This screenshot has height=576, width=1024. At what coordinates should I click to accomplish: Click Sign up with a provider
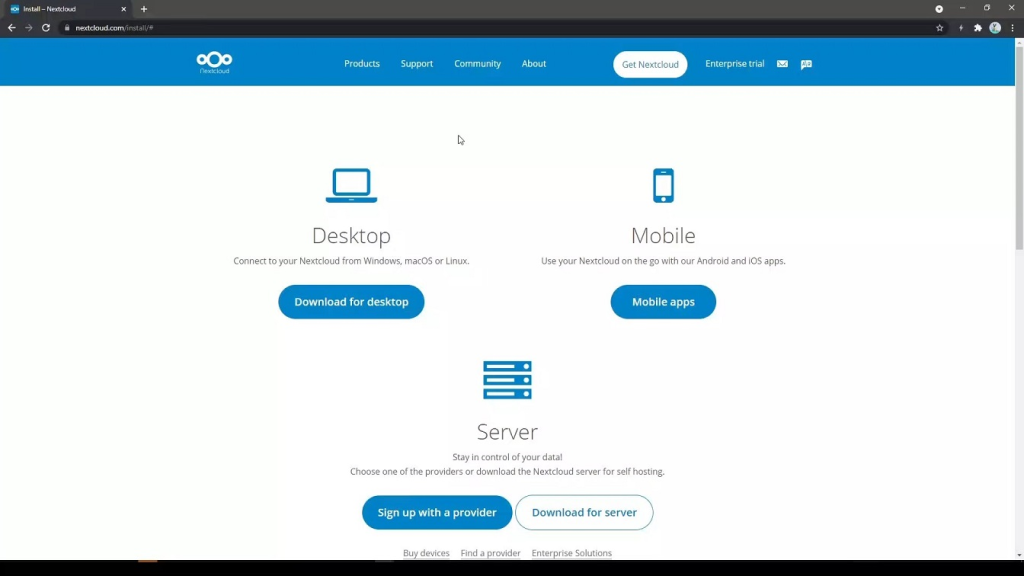click(437, 513)
